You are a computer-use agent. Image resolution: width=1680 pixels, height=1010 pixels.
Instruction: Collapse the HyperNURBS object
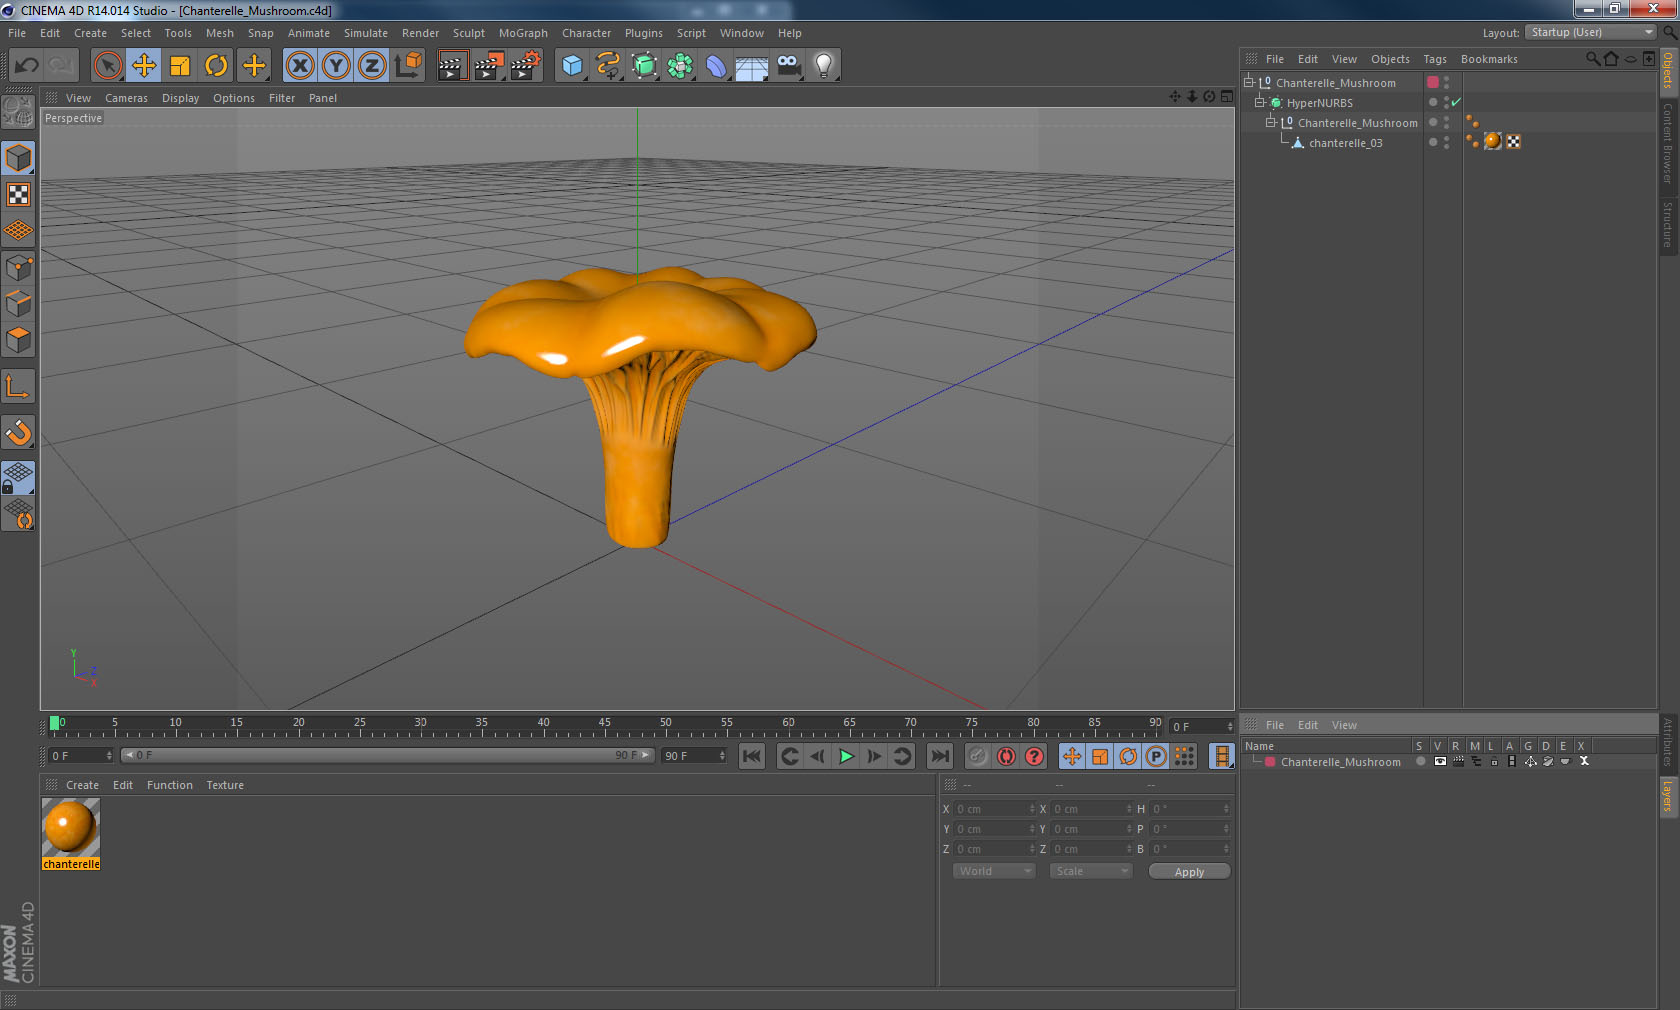point(1260,102)
